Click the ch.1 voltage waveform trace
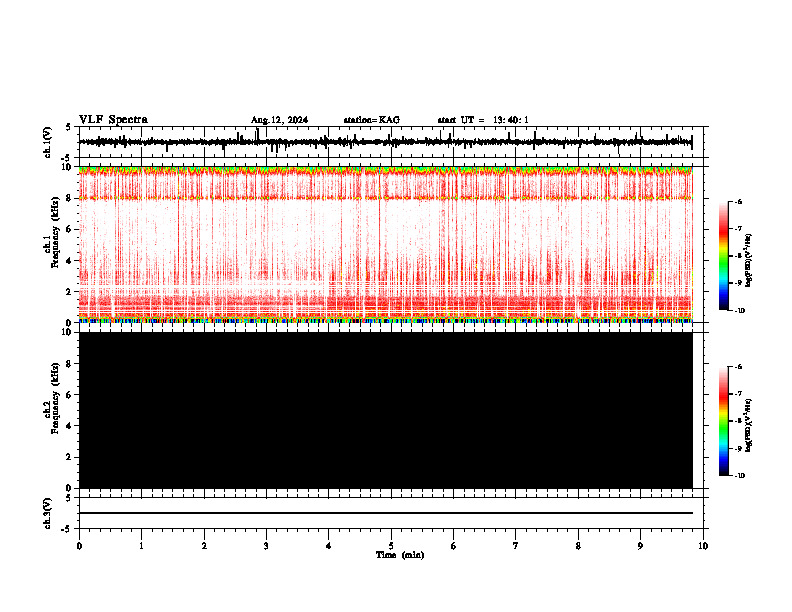 [x=385, y=142]
